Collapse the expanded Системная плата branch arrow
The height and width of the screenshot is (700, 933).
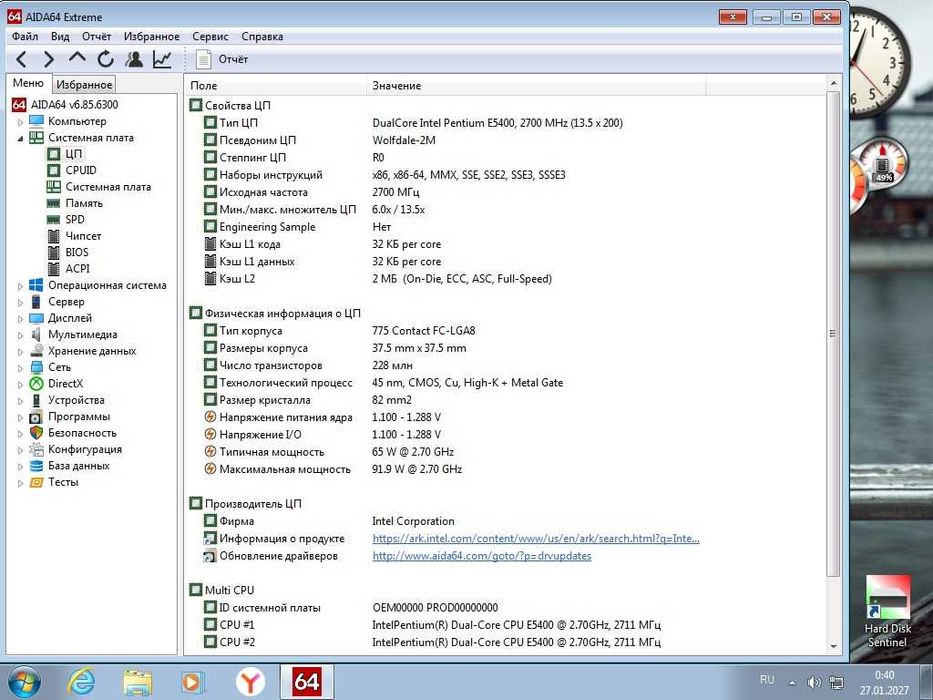pyautogui.click(x=20, y=138)
